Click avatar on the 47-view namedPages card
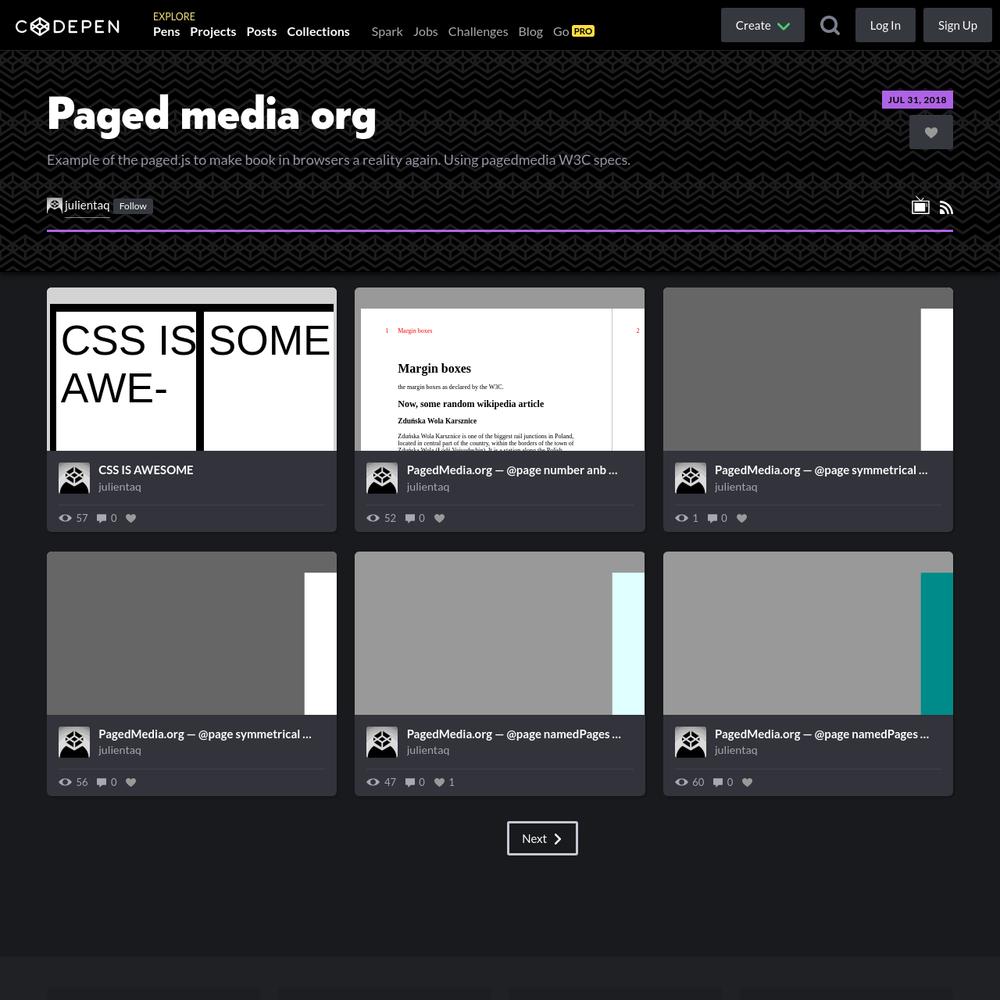This screenshot has width=1000, height=1000. 382,742
